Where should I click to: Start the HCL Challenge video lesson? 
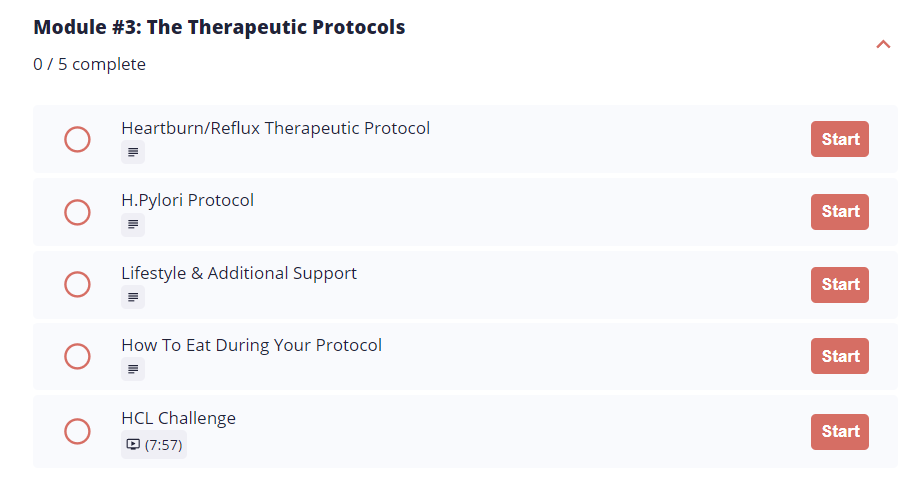pos(840,432)
